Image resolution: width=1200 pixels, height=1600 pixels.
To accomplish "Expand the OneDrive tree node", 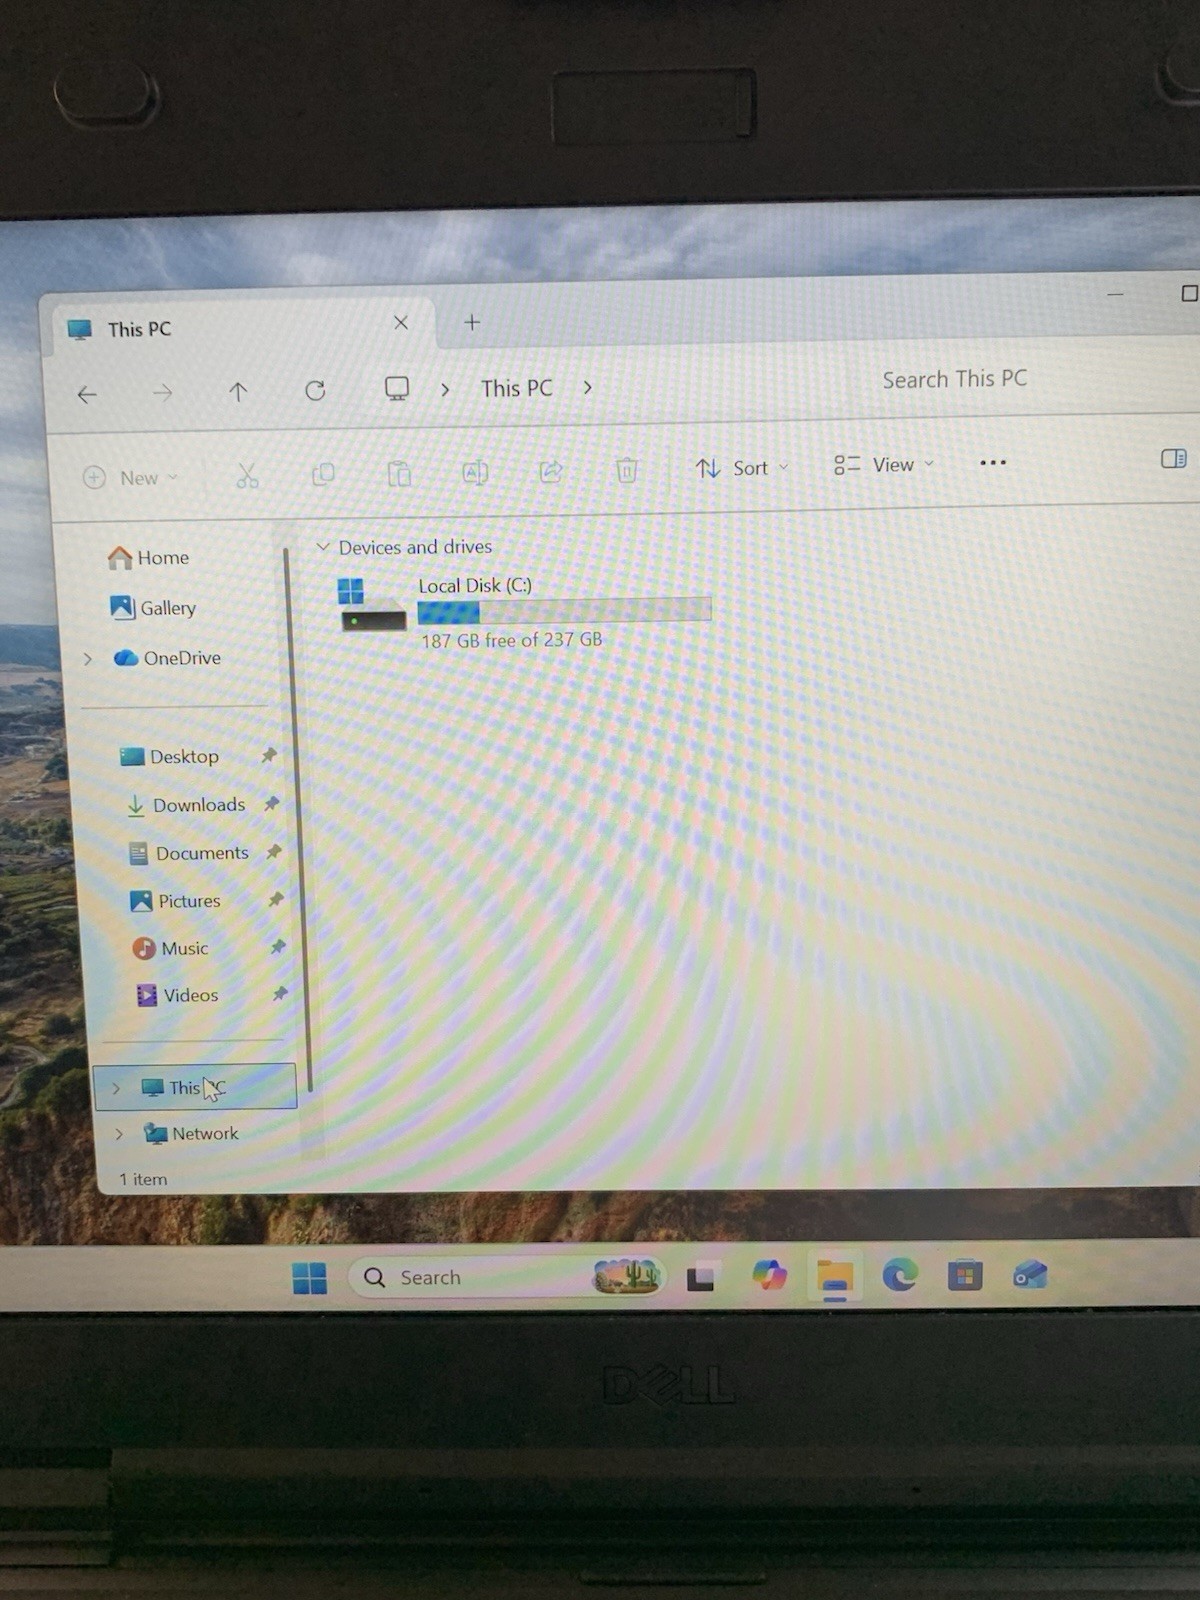I will pyautogui.click(x=88, y=659).
